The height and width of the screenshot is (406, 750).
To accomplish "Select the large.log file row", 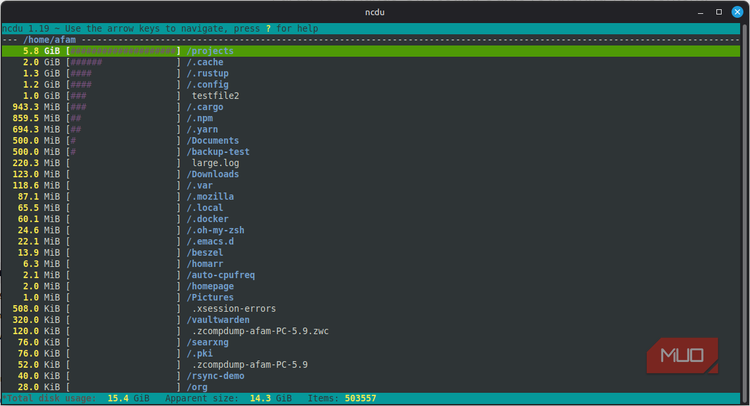I will pos(371,163).
